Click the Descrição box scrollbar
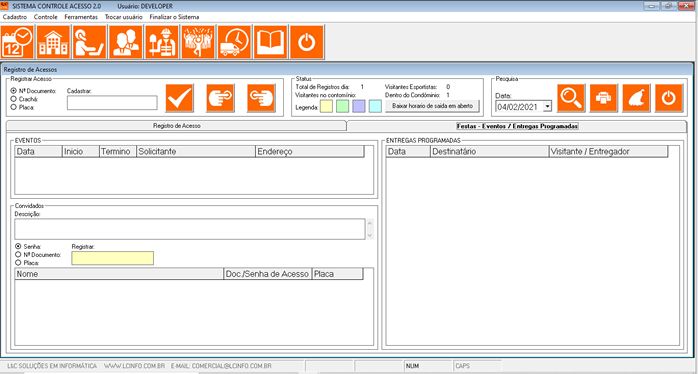This screenshot has height=374, width=698. tap(370, 229)
